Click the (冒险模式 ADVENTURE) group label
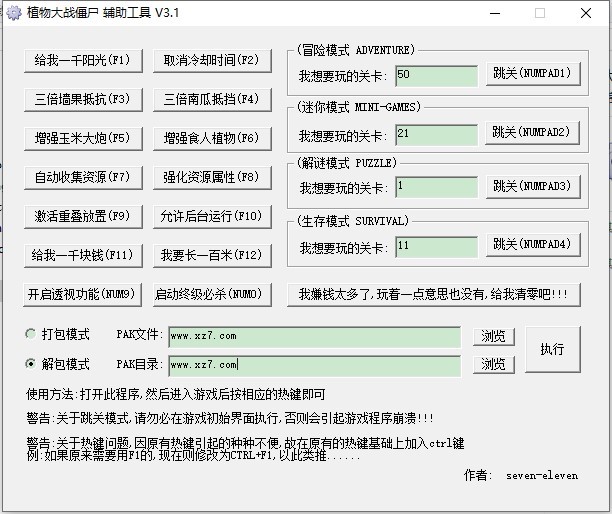612x514 pixels. 356,50
